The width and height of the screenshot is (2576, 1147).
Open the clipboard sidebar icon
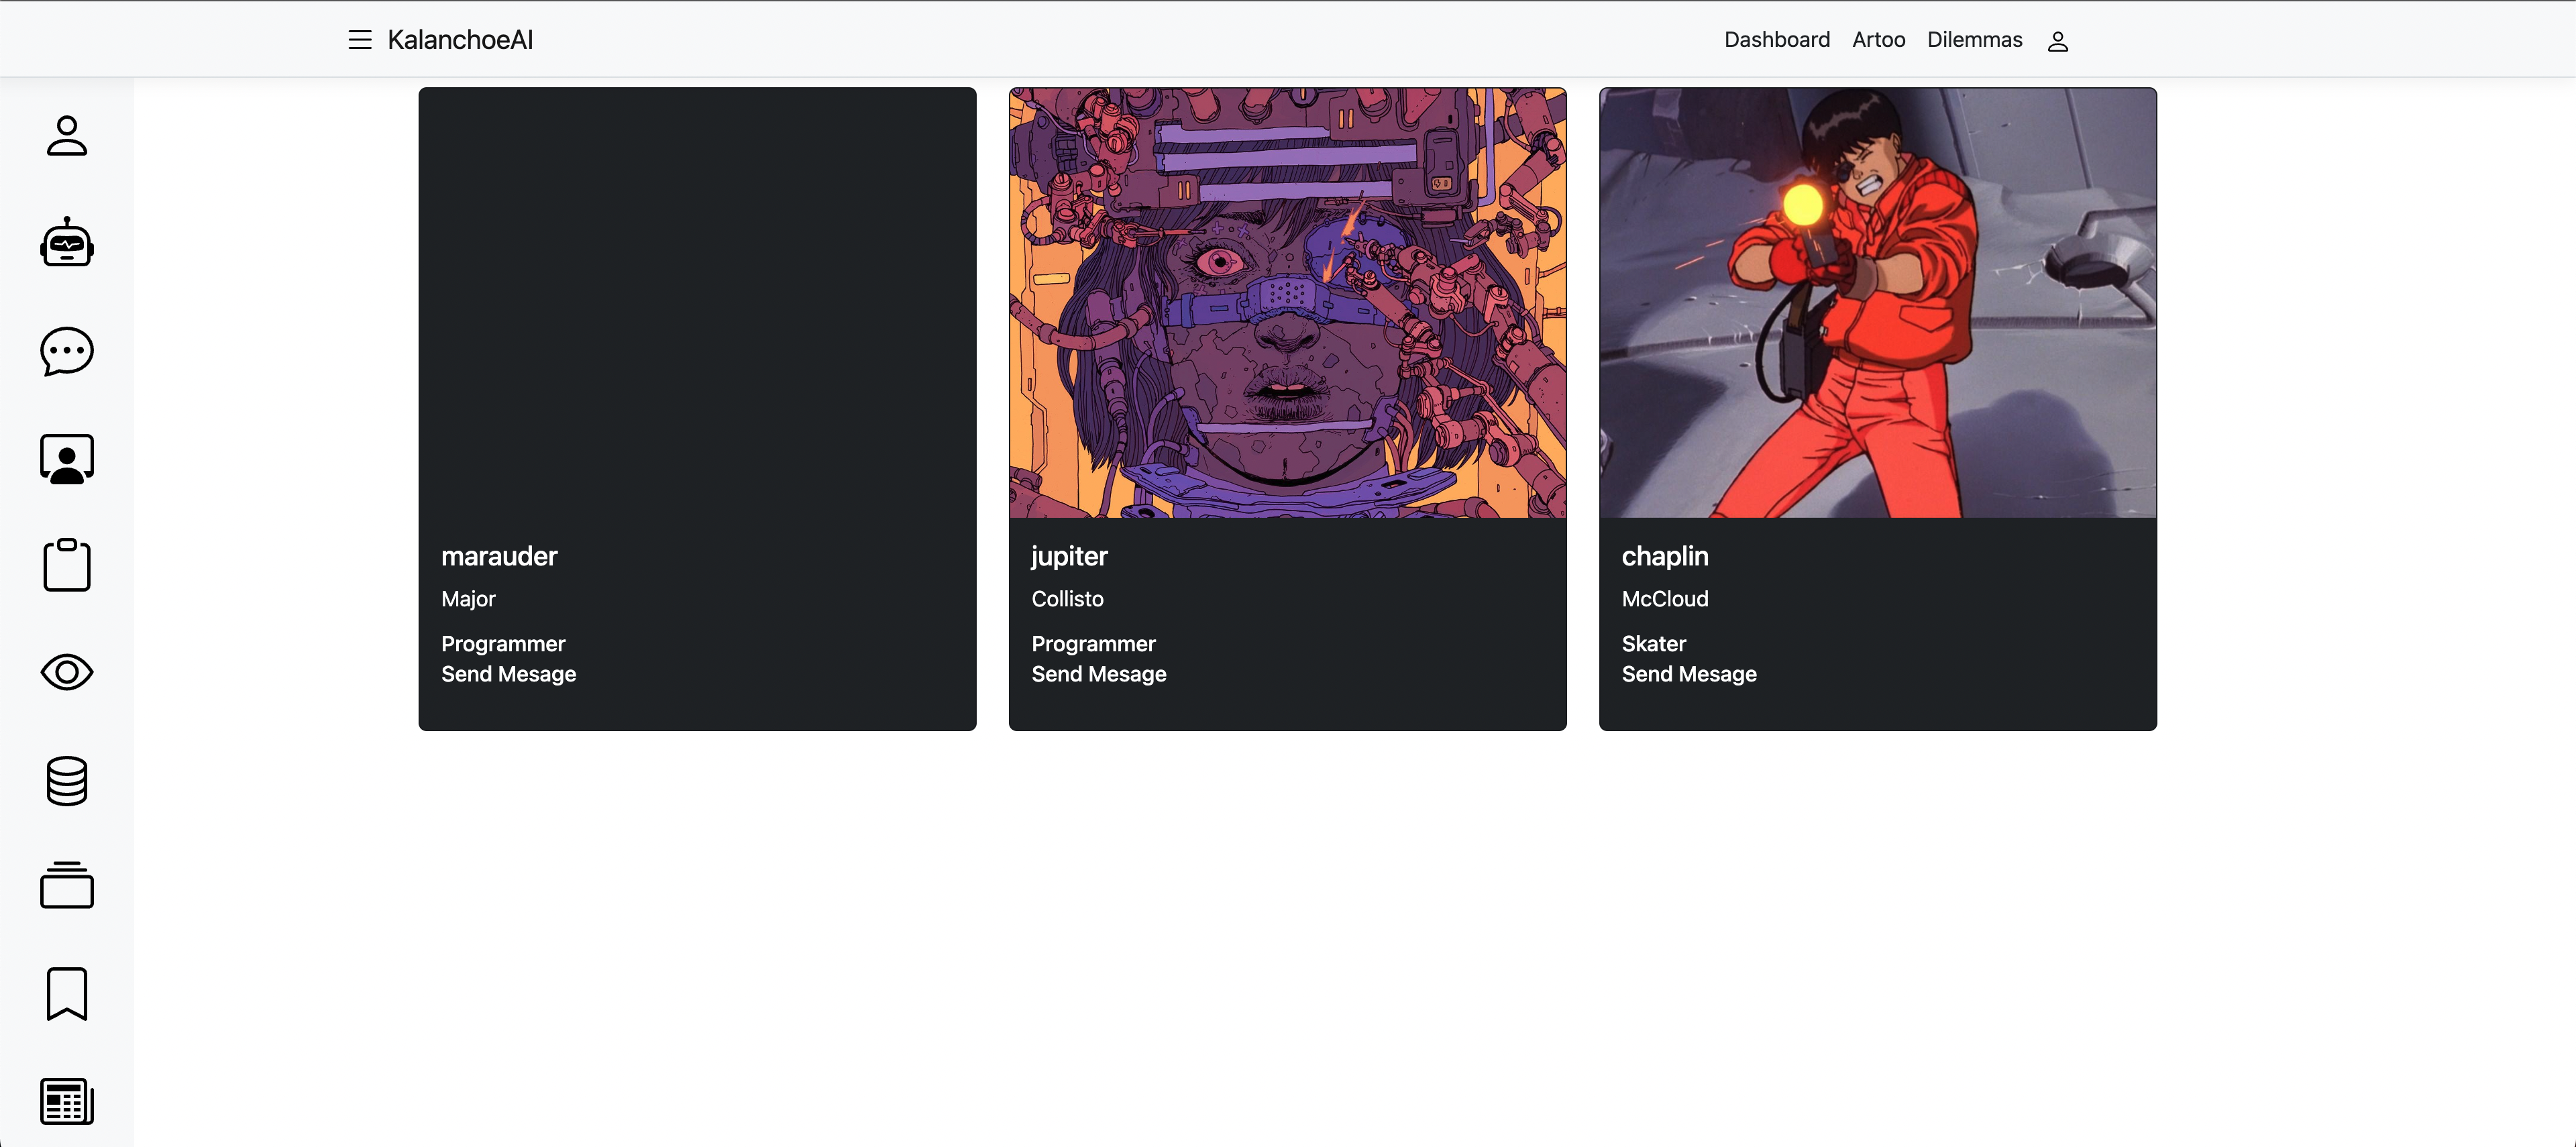tap(67, 565)
